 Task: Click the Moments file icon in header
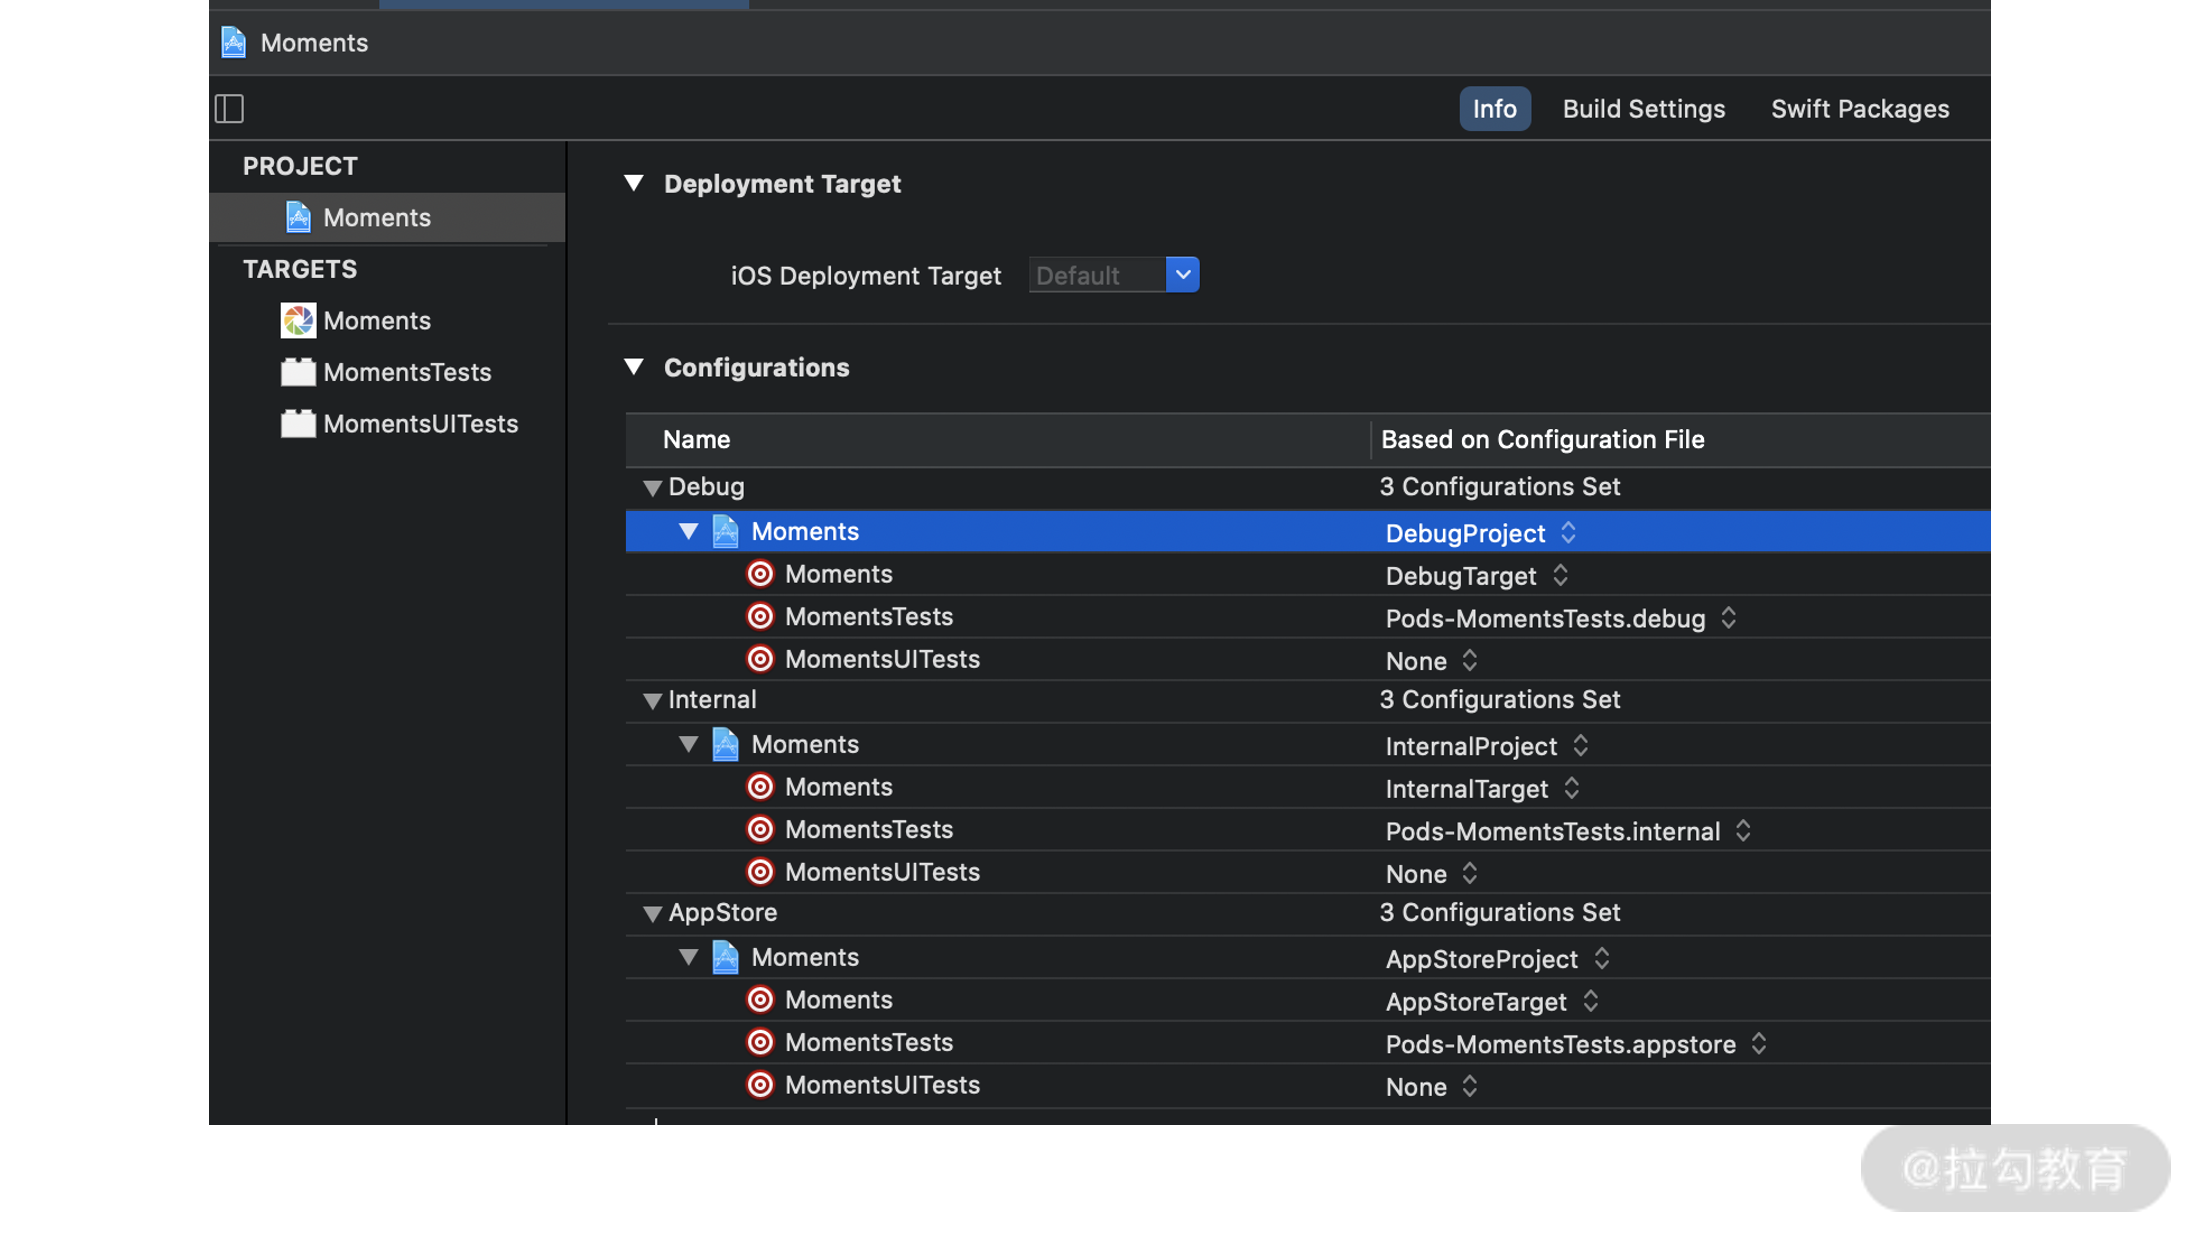[x=234, y=43]
